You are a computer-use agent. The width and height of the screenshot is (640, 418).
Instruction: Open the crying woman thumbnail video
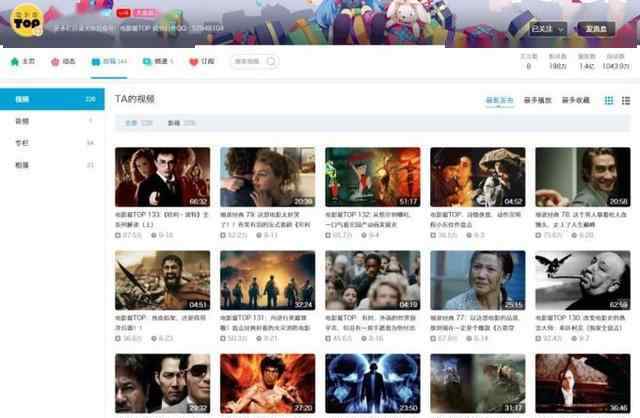478,280
